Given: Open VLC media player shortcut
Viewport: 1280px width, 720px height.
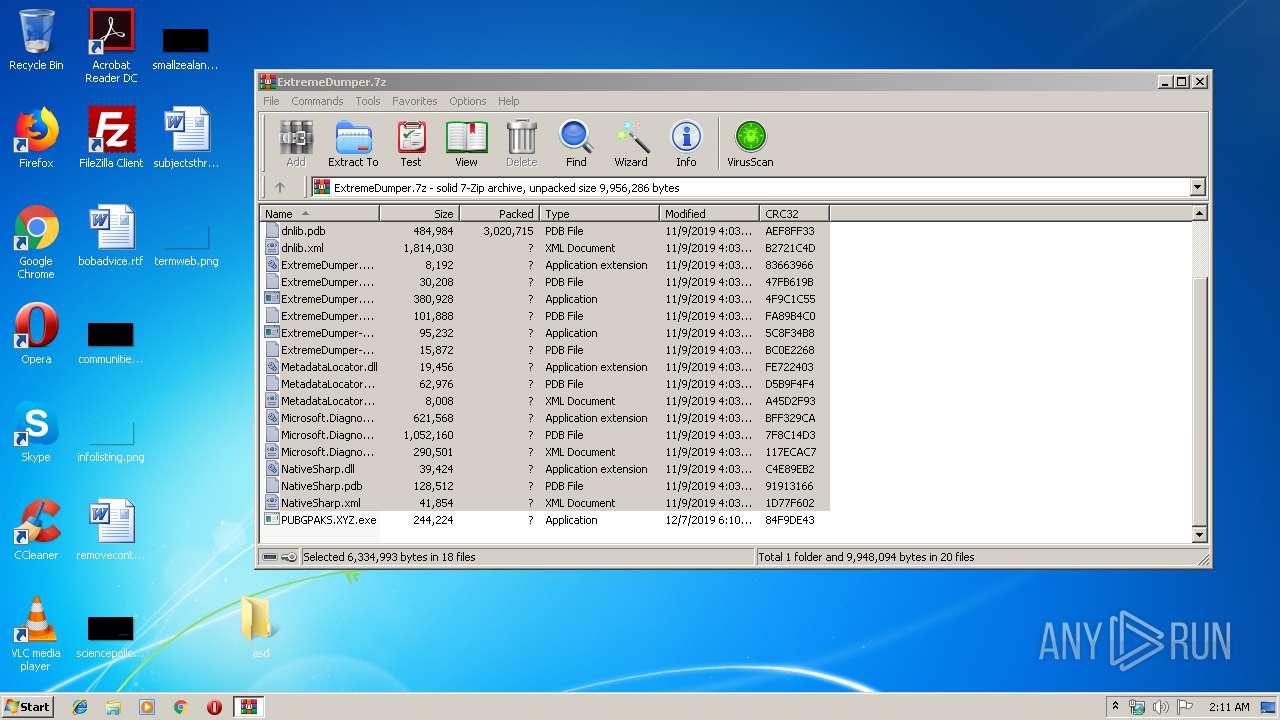Looking at the screenshot, I should (36, 634).
